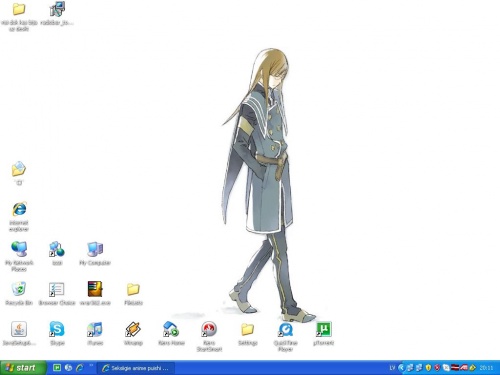Screen dimensions: 500x375
Task: Select the WinRAR installer exe icon
Action: click(x=95, y=289)
